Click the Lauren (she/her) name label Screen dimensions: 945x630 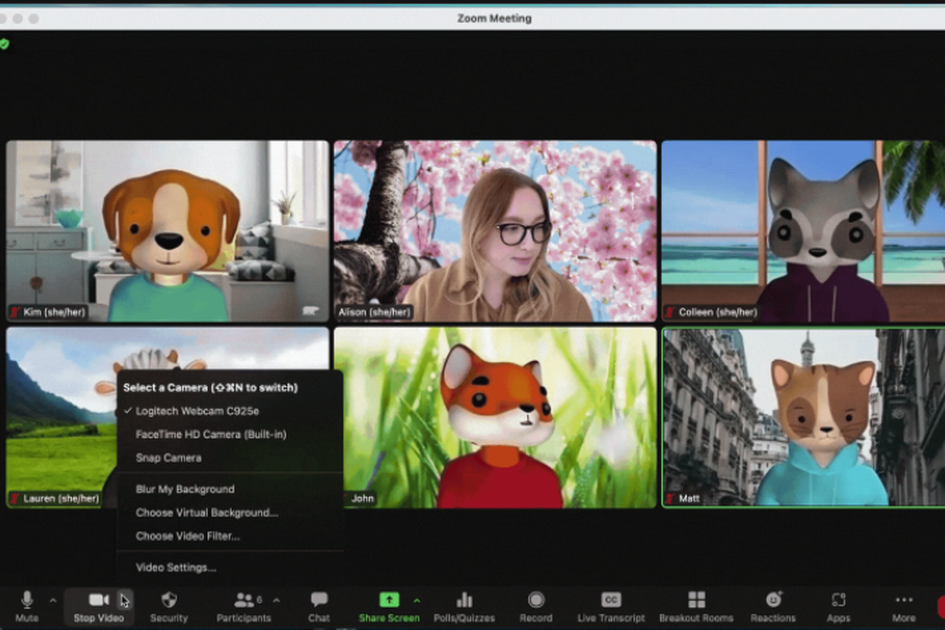click(x=61, y=499)
